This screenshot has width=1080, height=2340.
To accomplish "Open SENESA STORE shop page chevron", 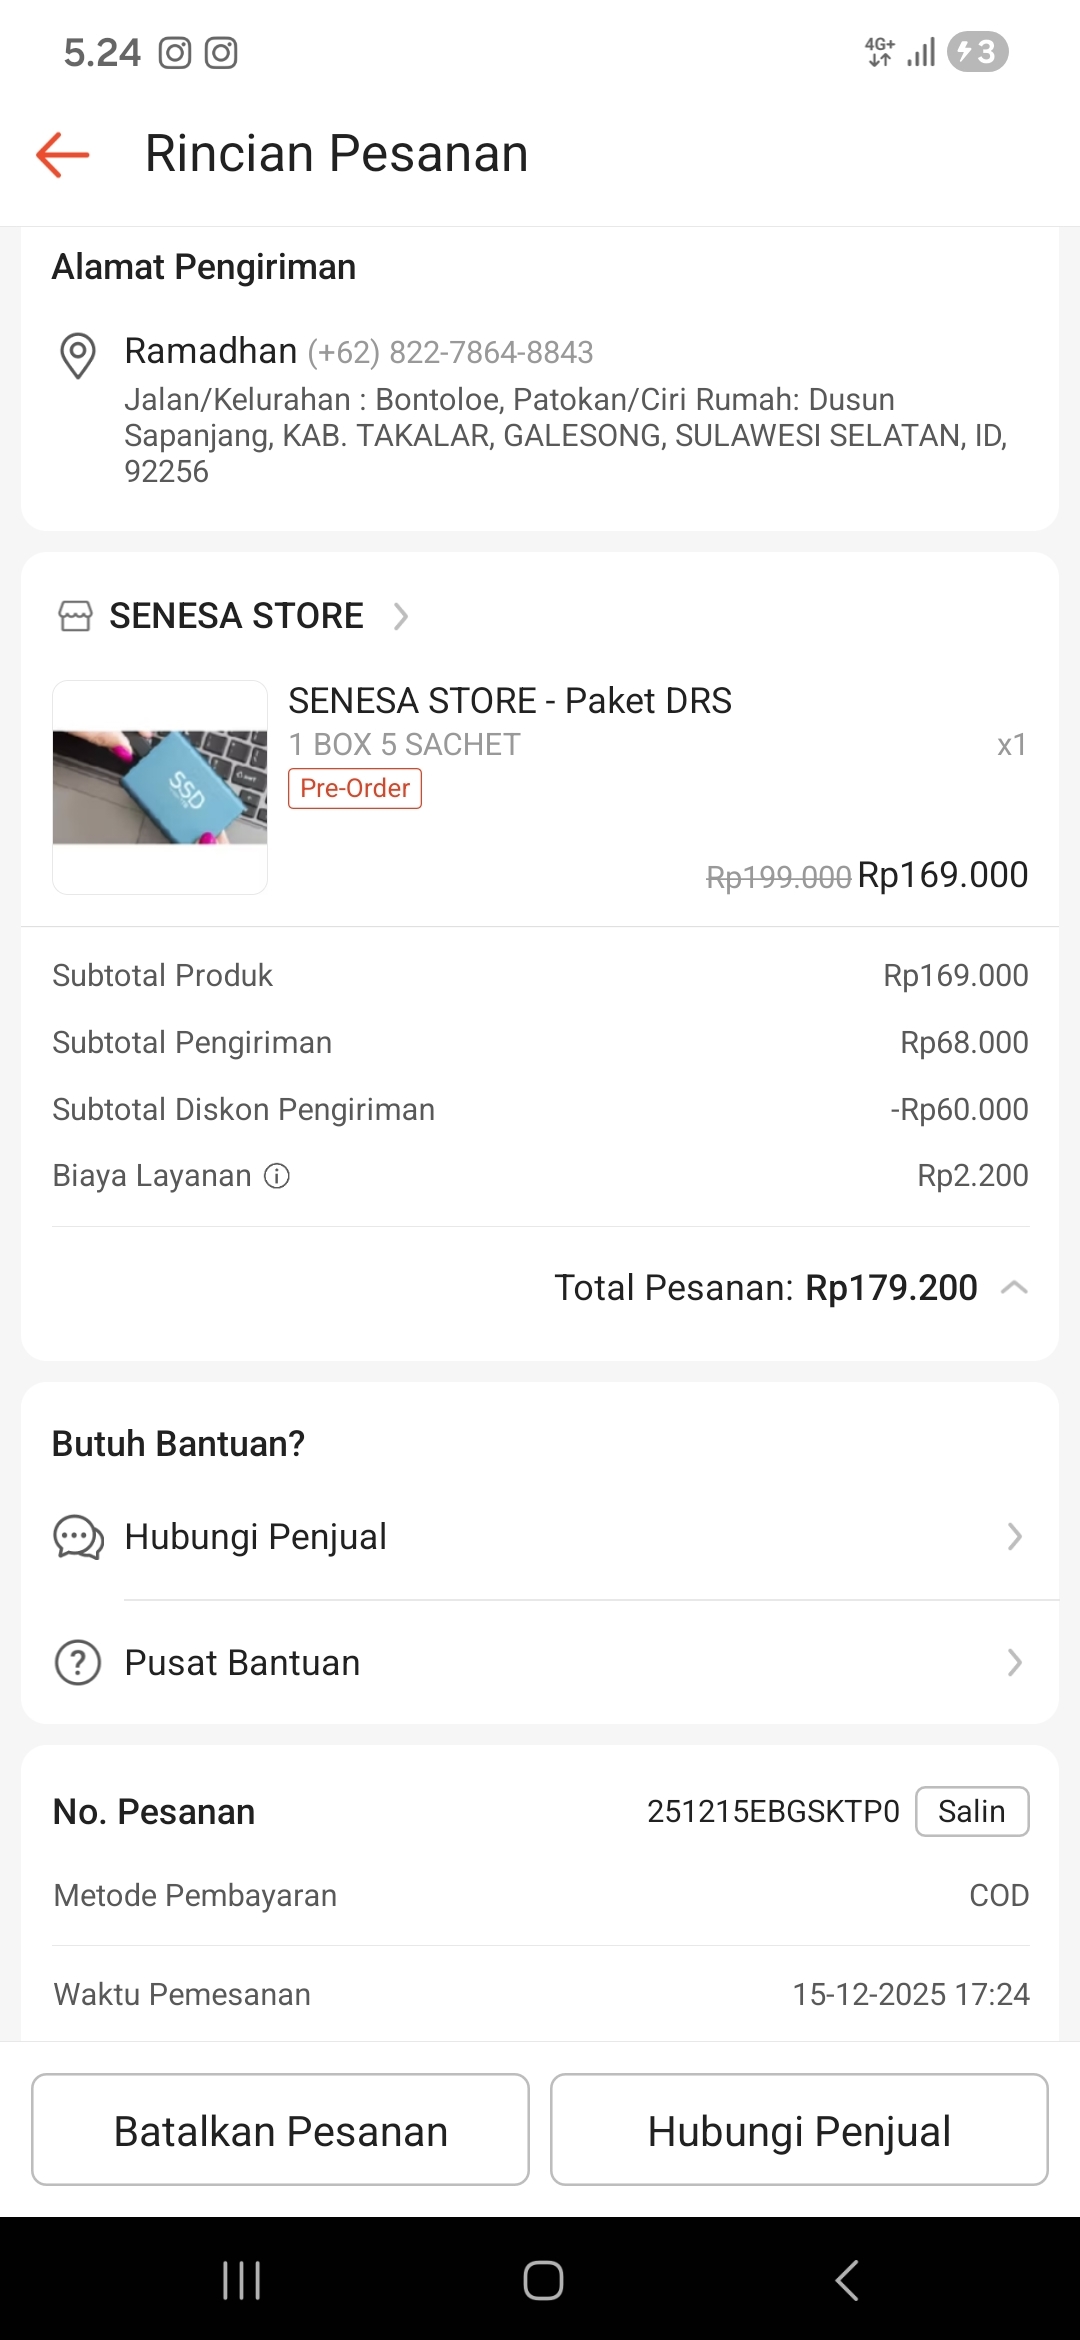I will point(401,616).
